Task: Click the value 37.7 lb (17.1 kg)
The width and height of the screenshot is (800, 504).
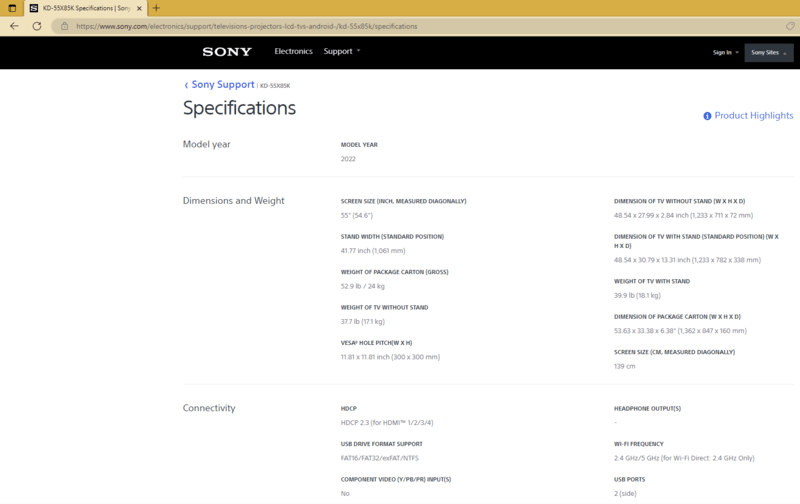Action: click(363, 322)
